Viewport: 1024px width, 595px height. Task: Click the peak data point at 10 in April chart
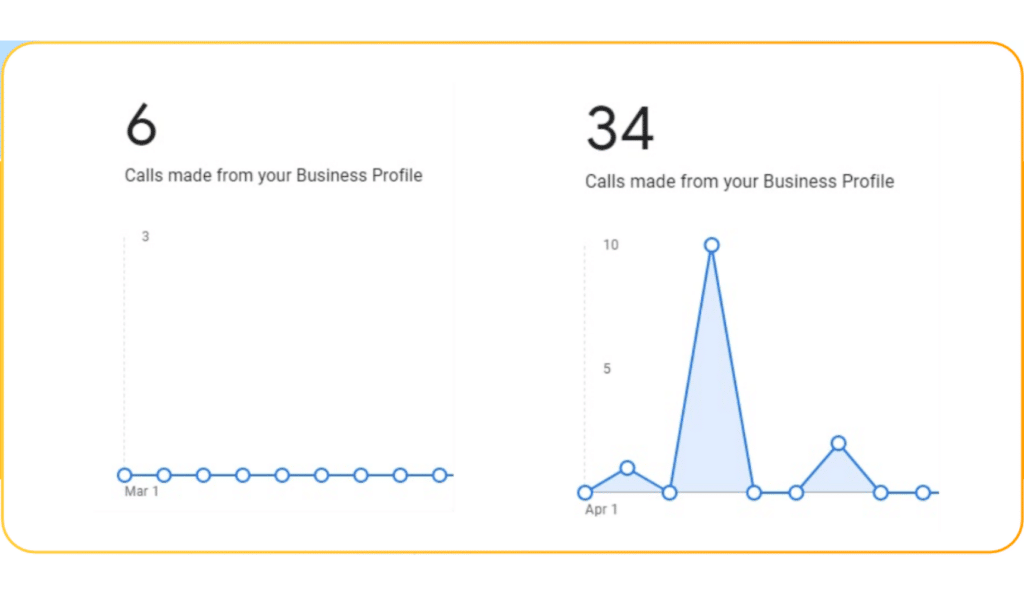point(712,245)
